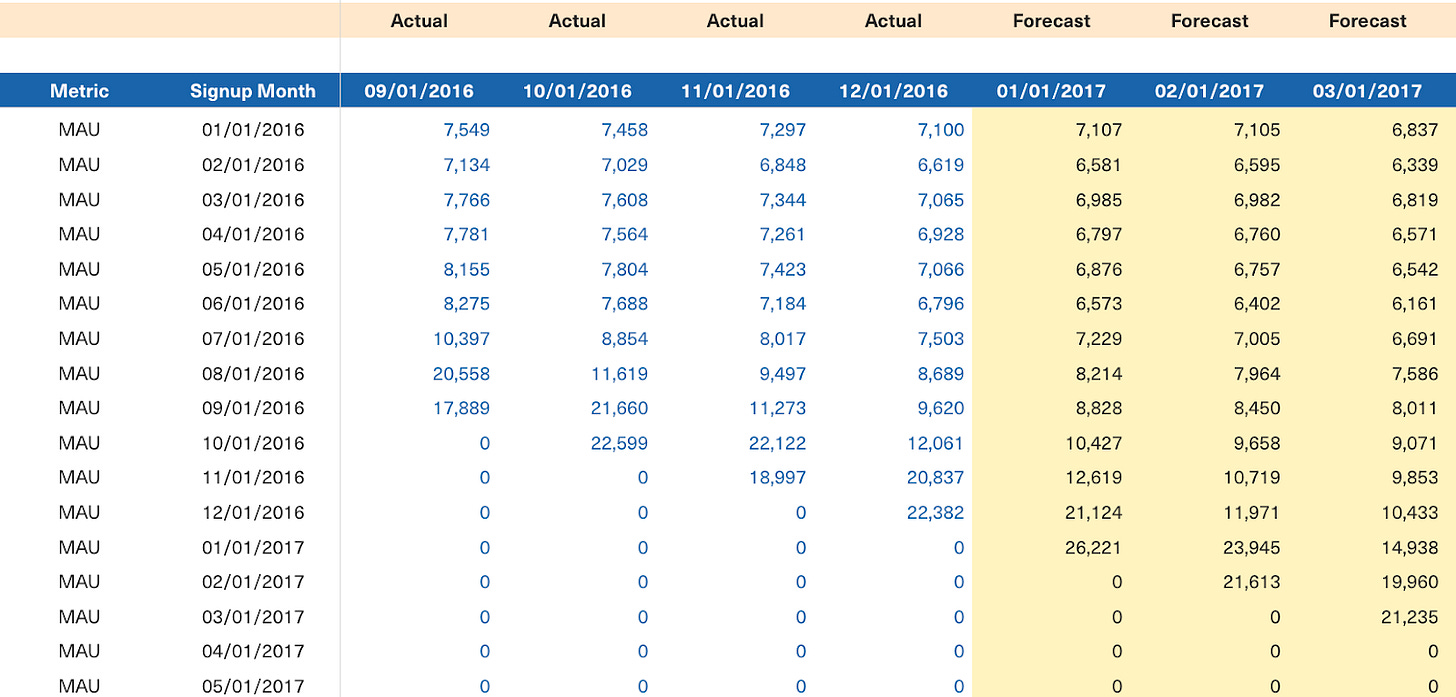The image size is (1456, 697).
Task: Select cell with value 17,889
Action: coord(461,408)
